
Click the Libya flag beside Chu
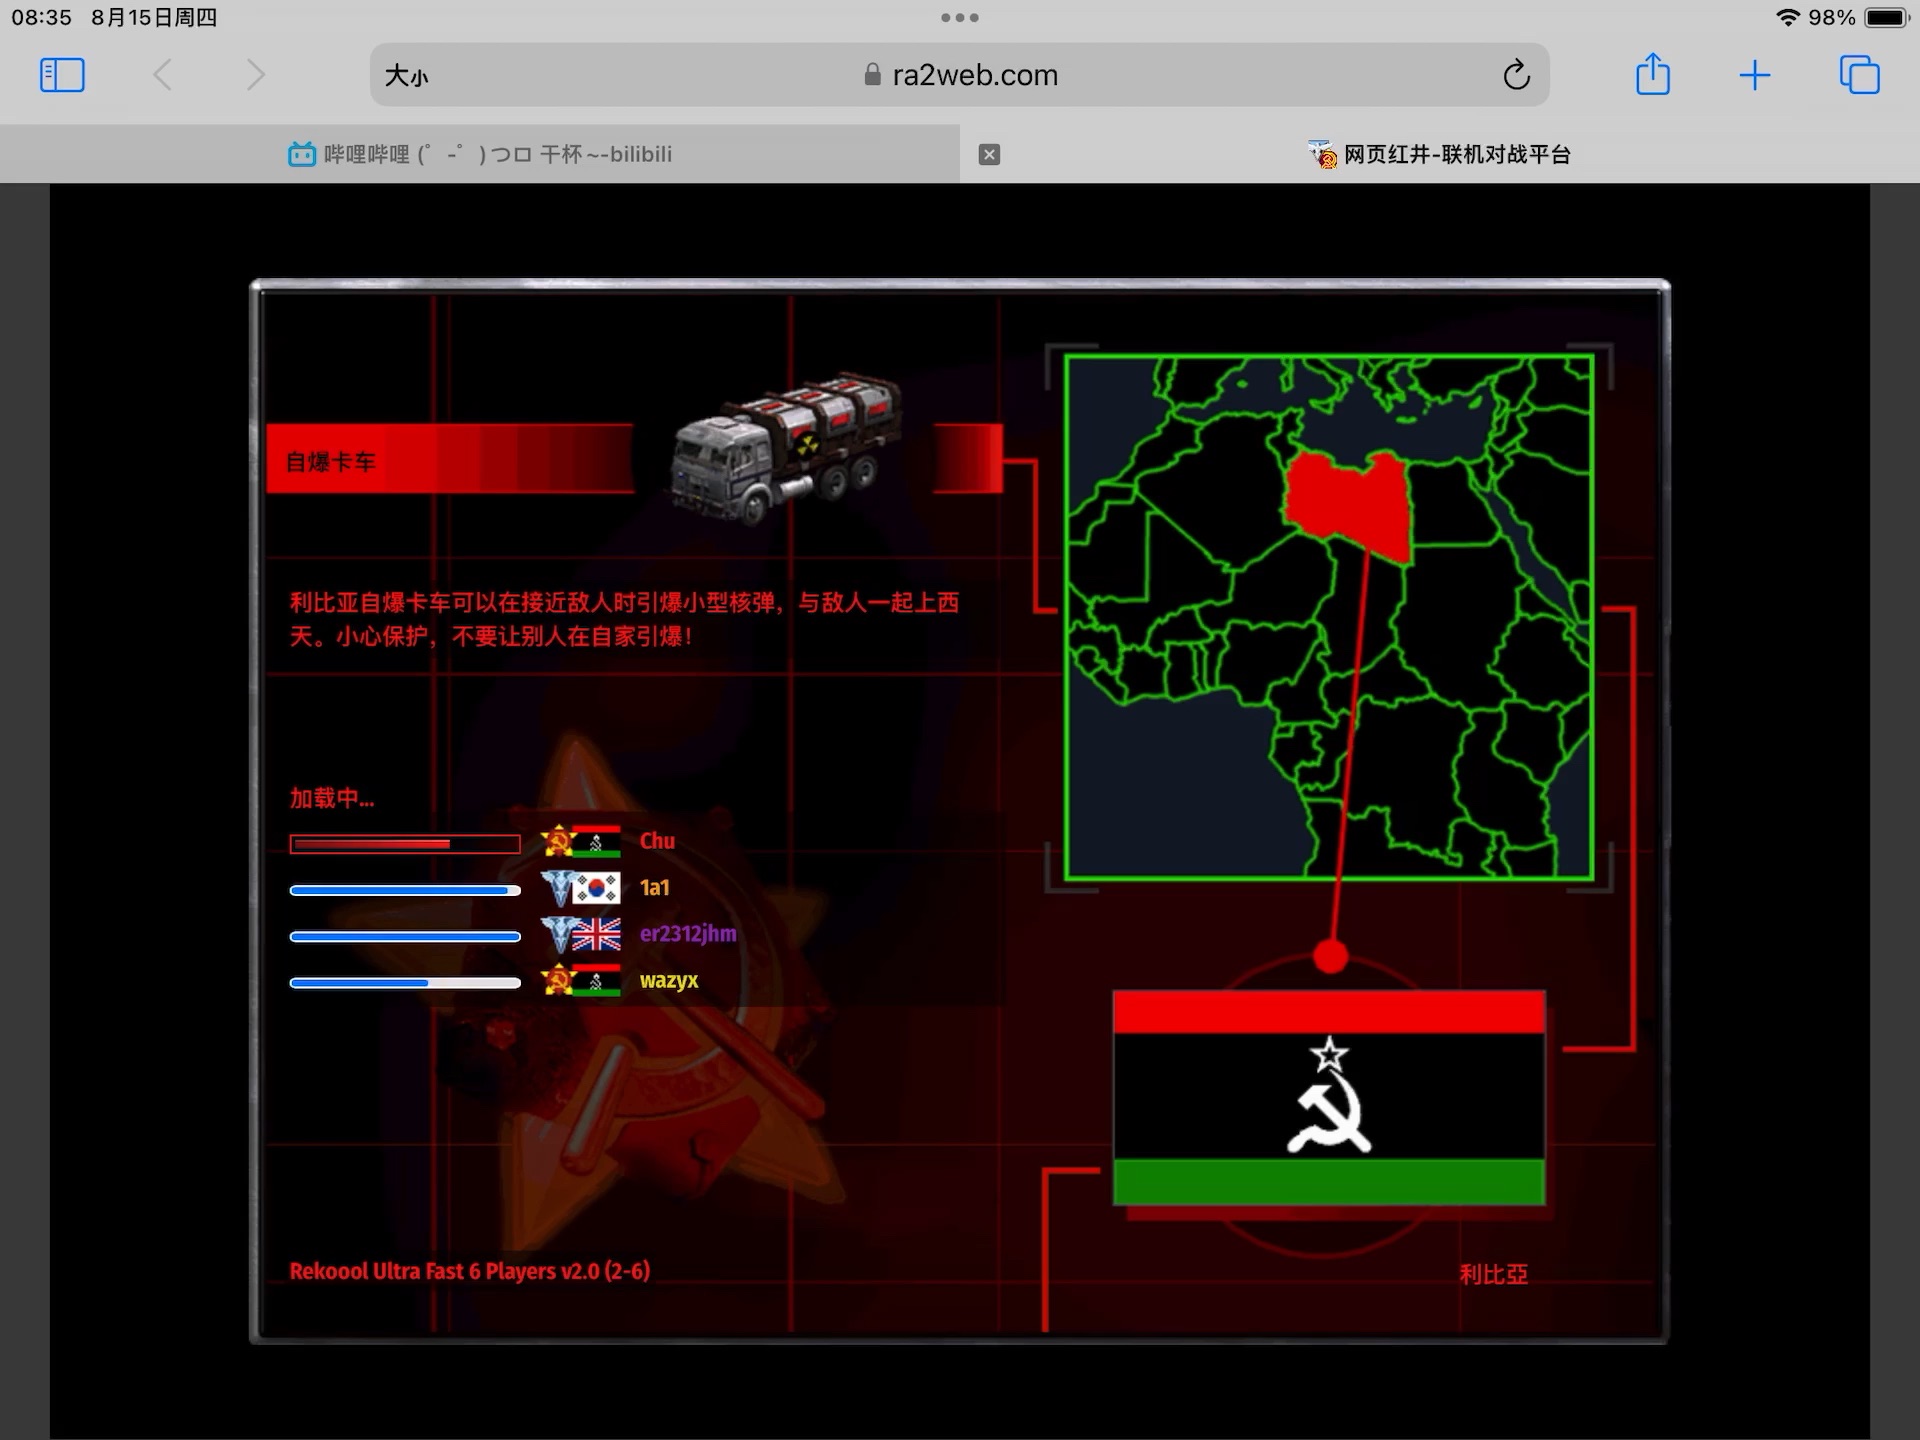click(x=597, y=842)
